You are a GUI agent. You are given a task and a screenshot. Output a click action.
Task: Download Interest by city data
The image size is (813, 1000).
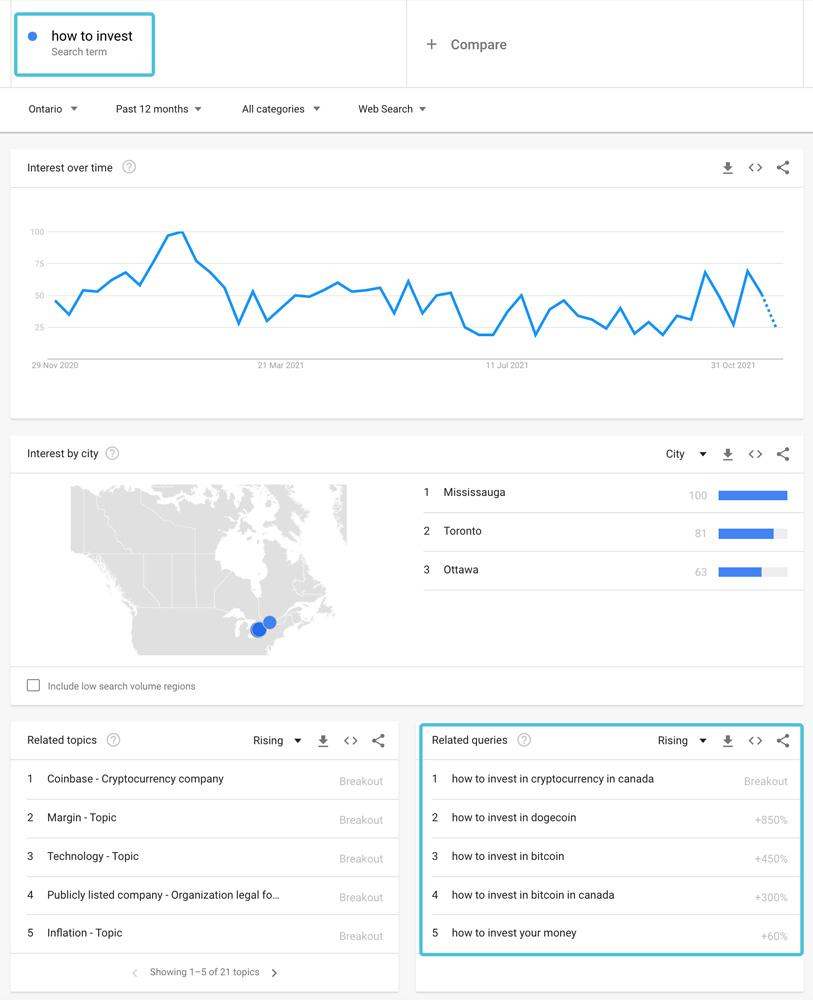(728, 454)
